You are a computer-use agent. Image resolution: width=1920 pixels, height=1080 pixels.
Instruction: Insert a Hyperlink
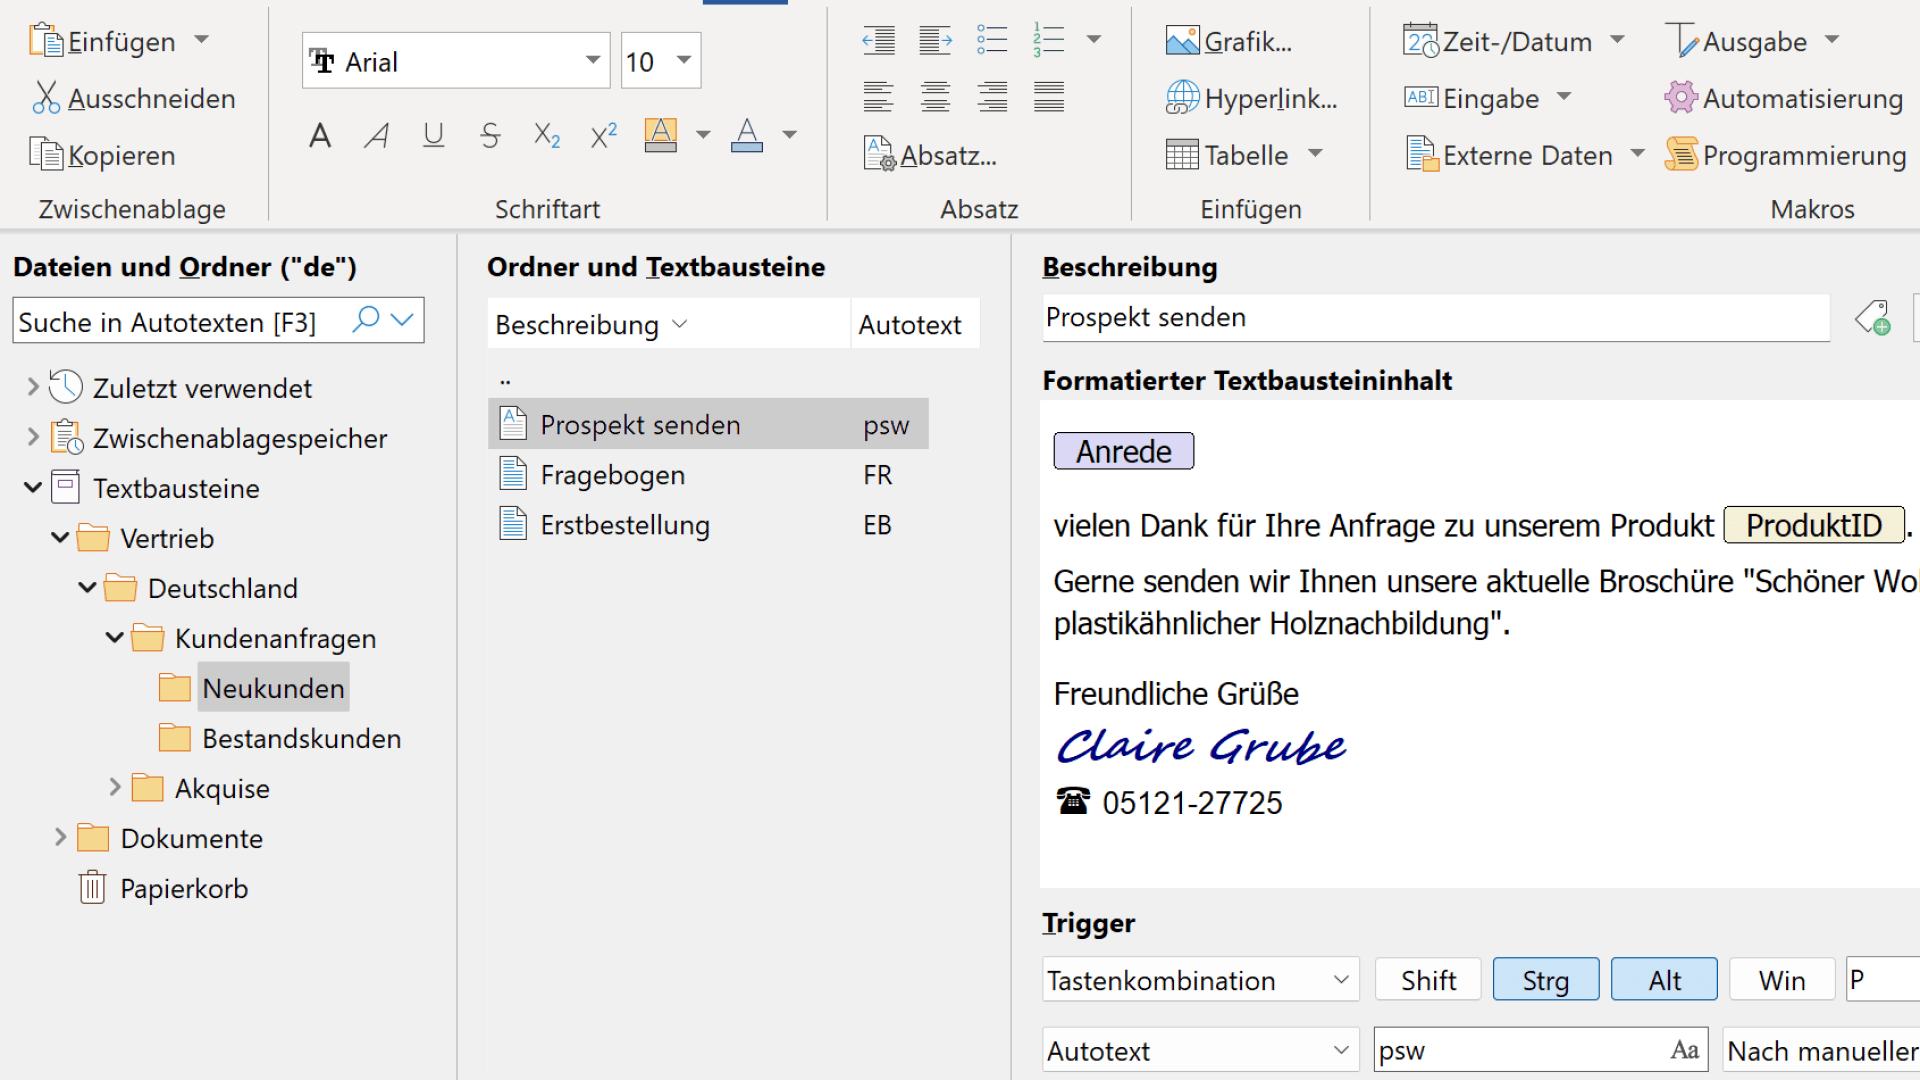[x=1251, y=98]
